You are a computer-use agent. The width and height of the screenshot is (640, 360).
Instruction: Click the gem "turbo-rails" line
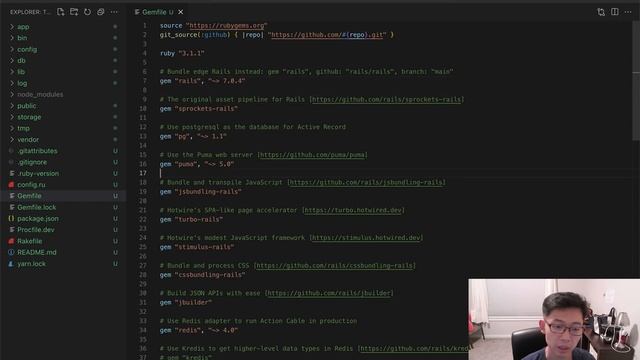(x=191, y=220)
